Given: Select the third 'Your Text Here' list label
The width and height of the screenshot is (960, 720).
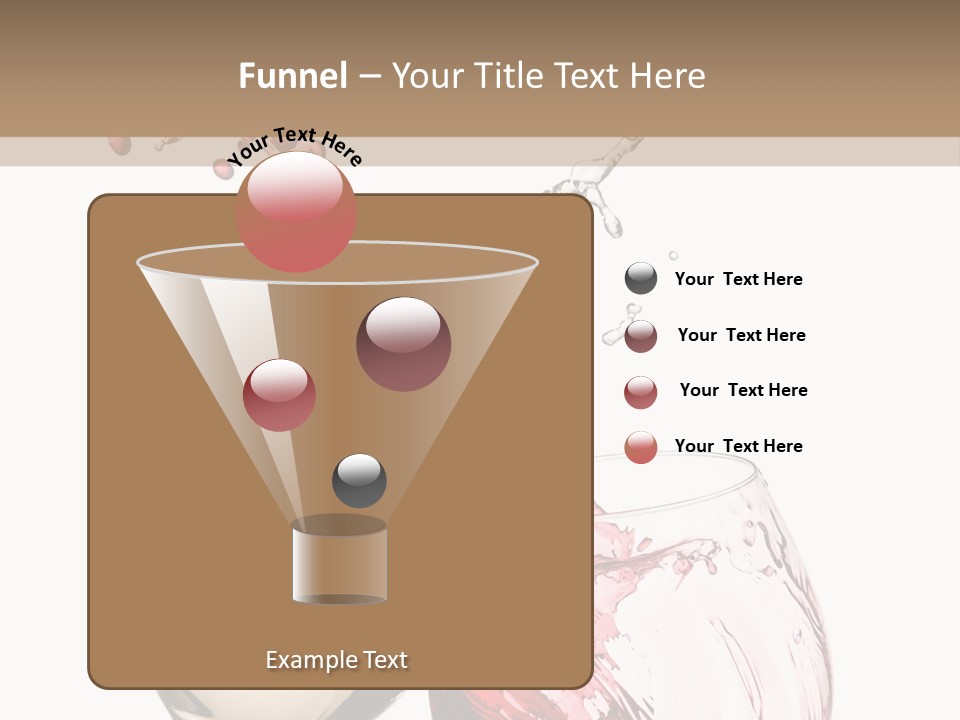Looking at the screenshot, I should [744, 390].
